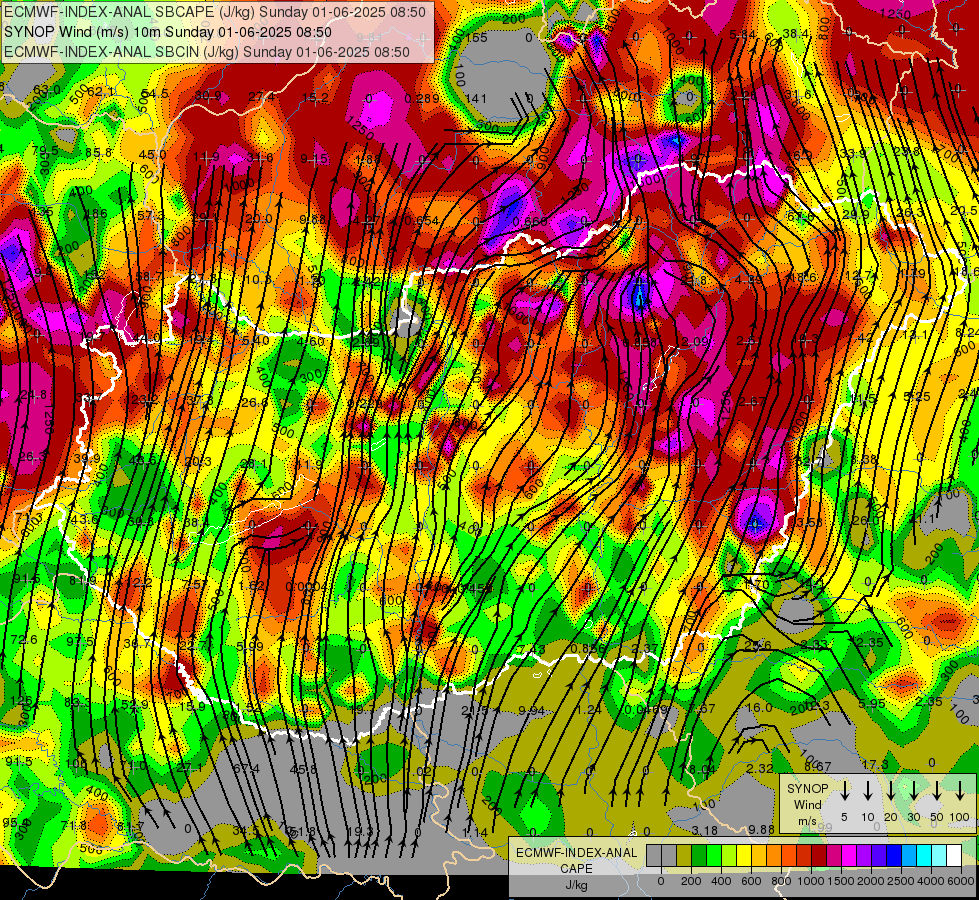Screen dimensions: 979x900
Task: Click the 7.43 map value
Action: (x=531, y=650)
